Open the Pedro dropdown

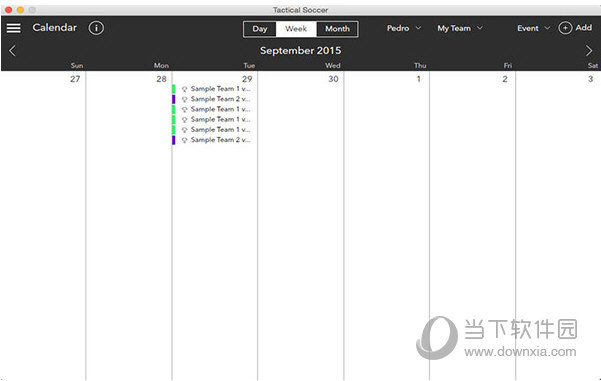pyautogui.click(x=404, y=28)
